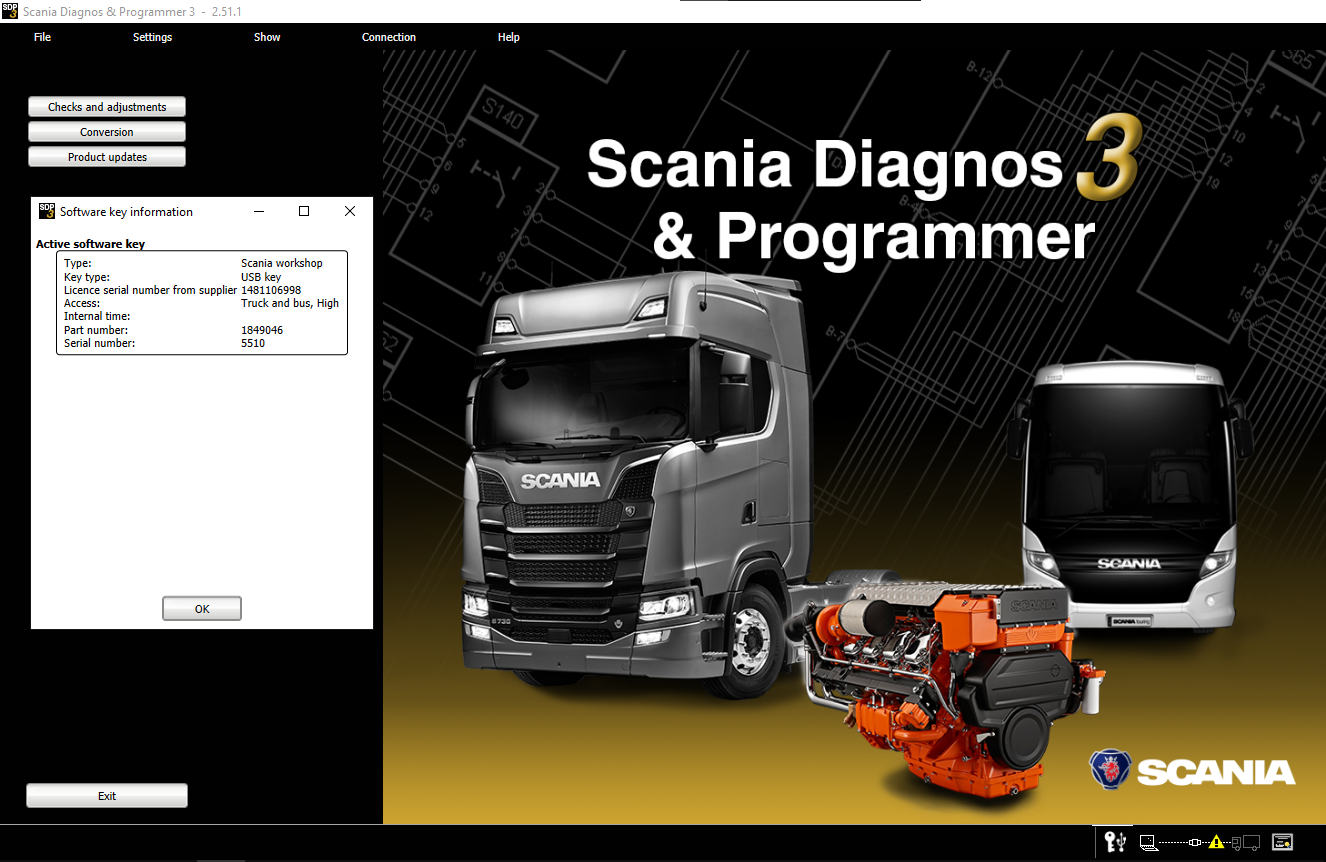Click the yellow warning triangle icon
1326x862 pixels.
(1216, 842)
